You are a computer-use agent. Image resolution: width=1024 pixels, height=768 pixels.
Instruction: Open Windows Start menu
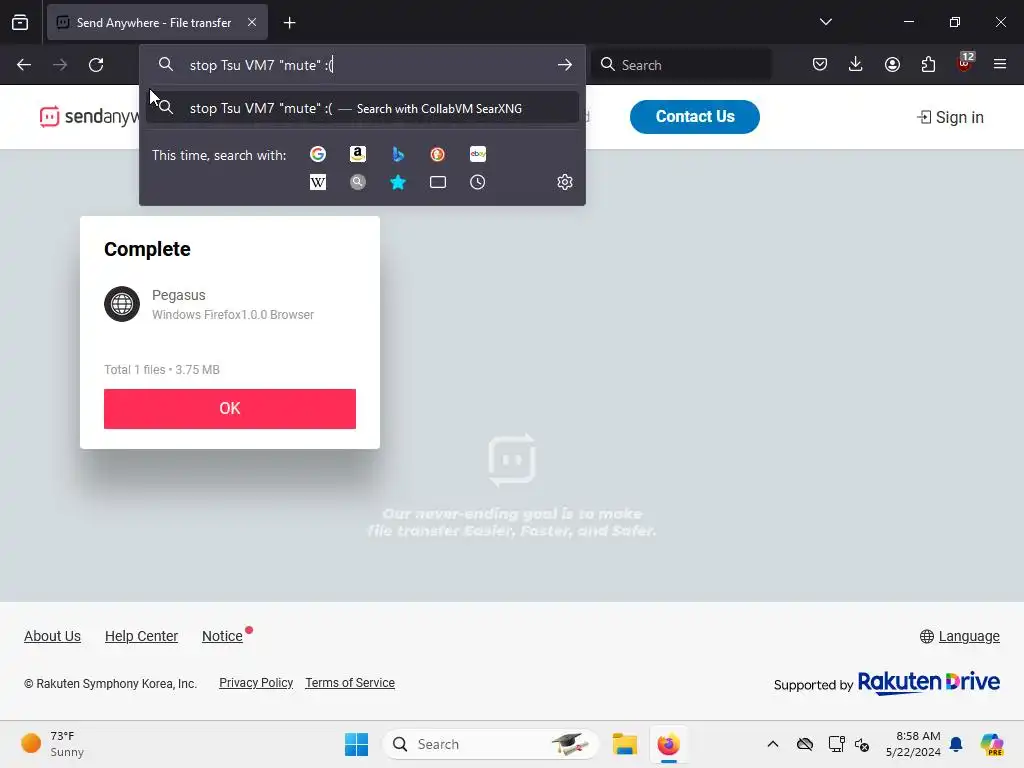(357, 744)
